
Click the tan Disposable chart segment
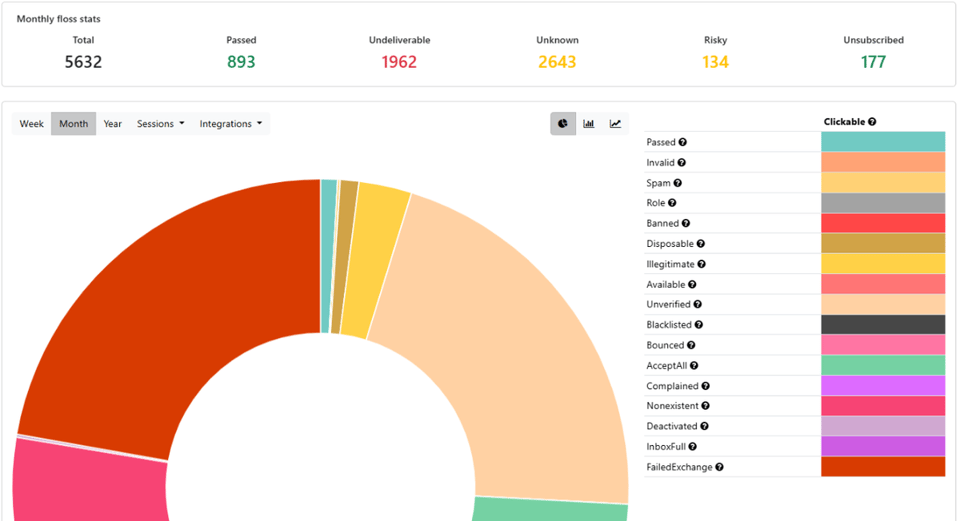click(344, 257)
